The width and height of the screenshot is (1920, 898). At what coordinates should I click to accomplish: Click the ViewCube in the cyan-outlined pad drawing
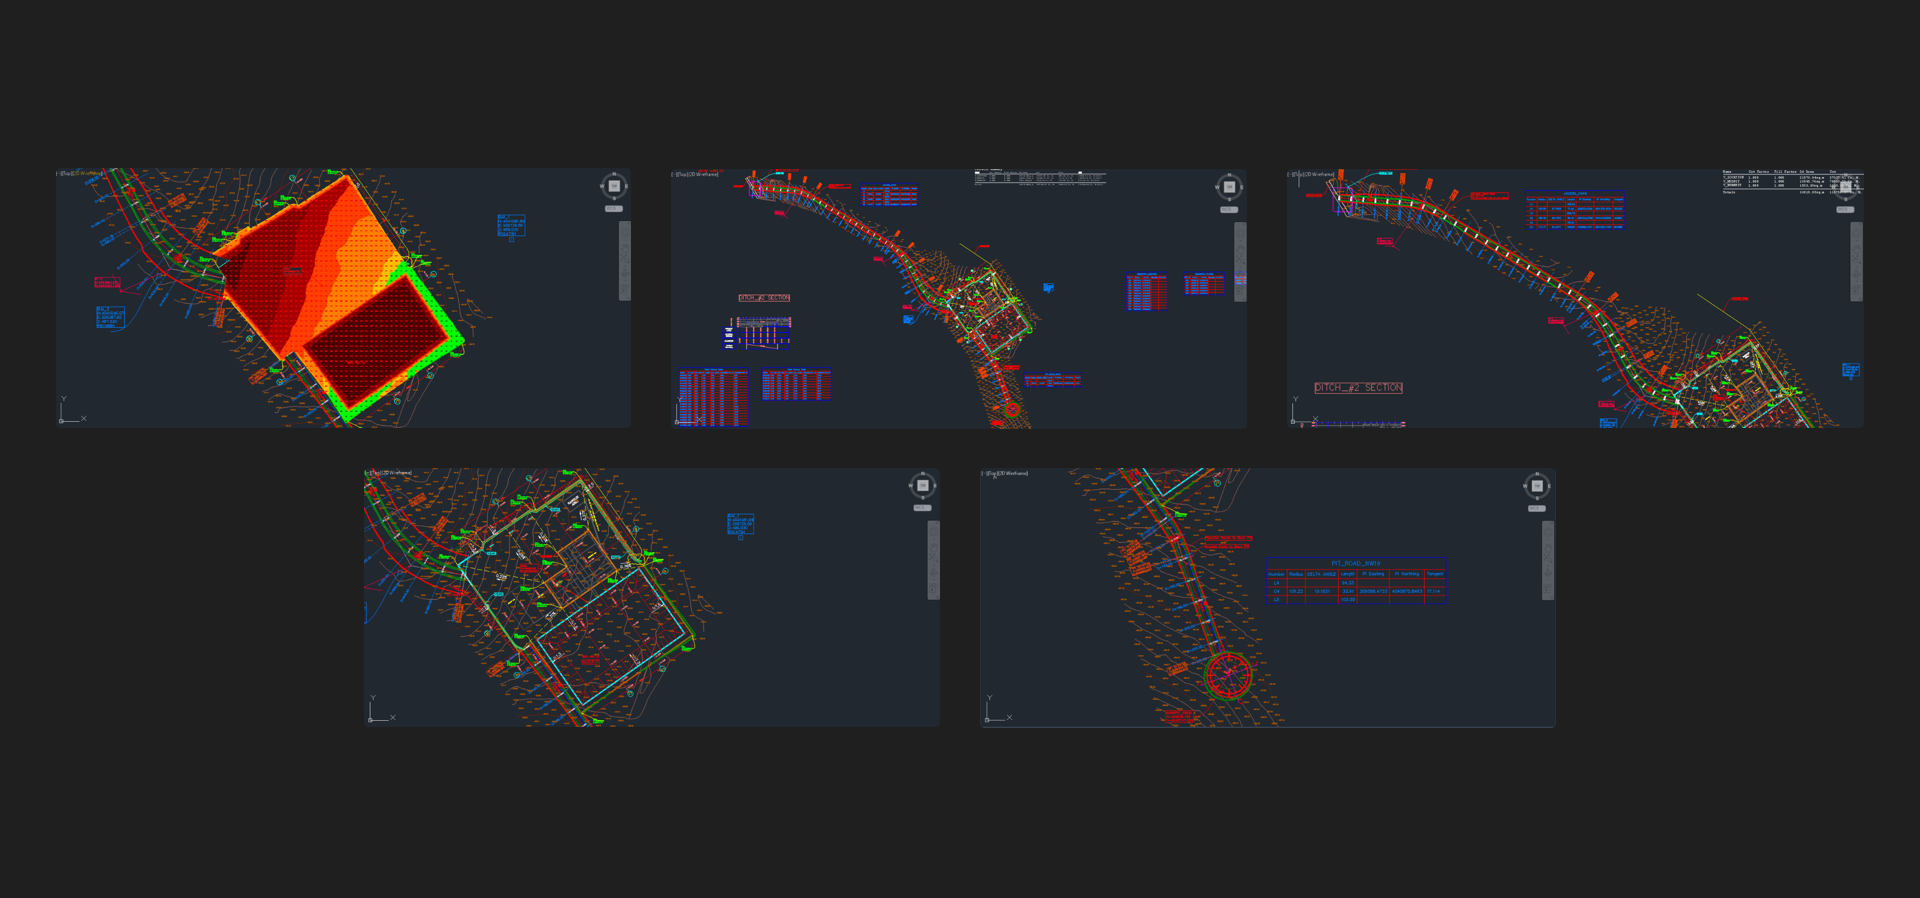point(922,486)
